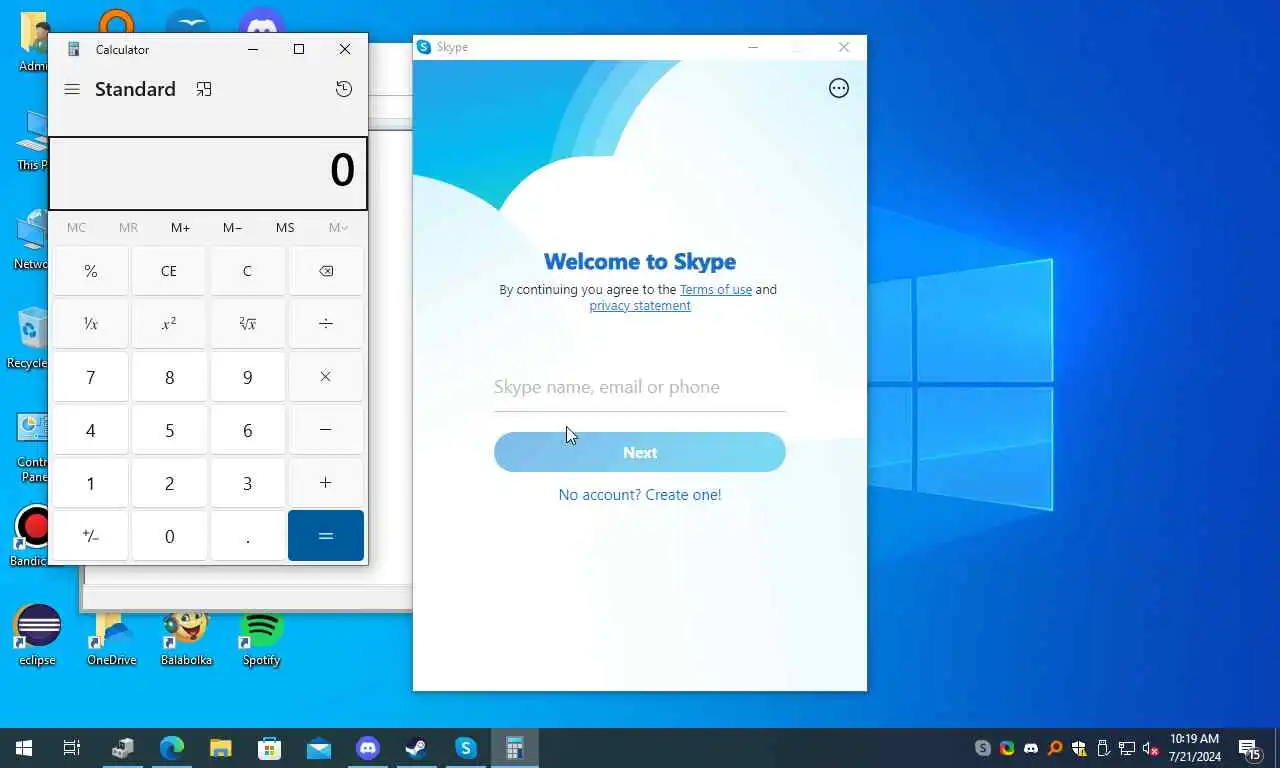Open File Explorer from the taskbar
Image resolution: width=1280 pixels, height=768 pixels.
tap(221, 748)
